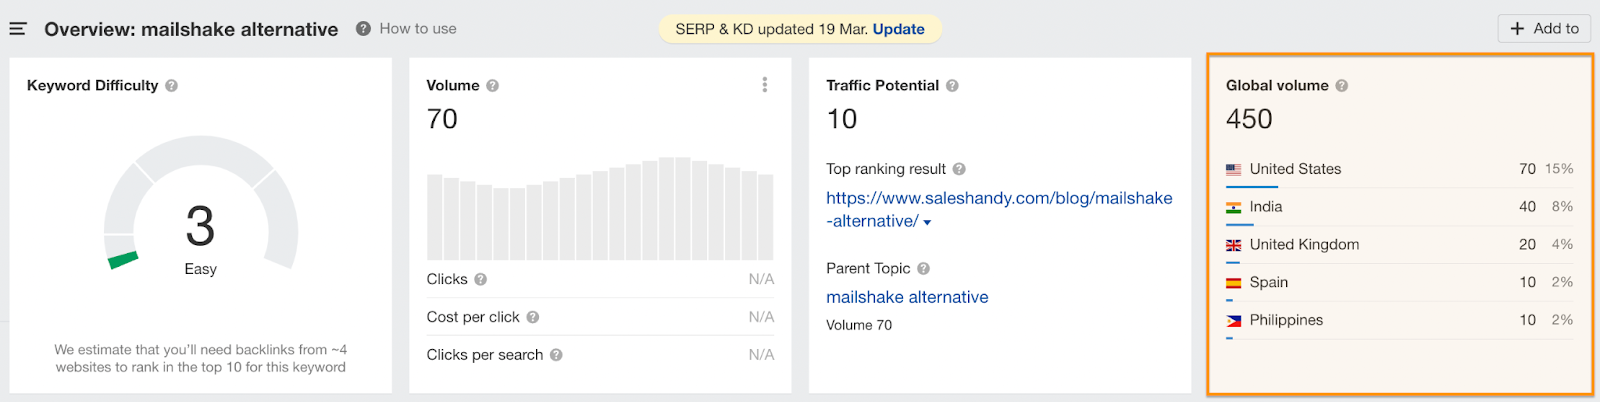Image resolution: width=1600 pixels, height=402 pixels.
Task: Show Parent Topic help icon
Action: pos(923,268)
